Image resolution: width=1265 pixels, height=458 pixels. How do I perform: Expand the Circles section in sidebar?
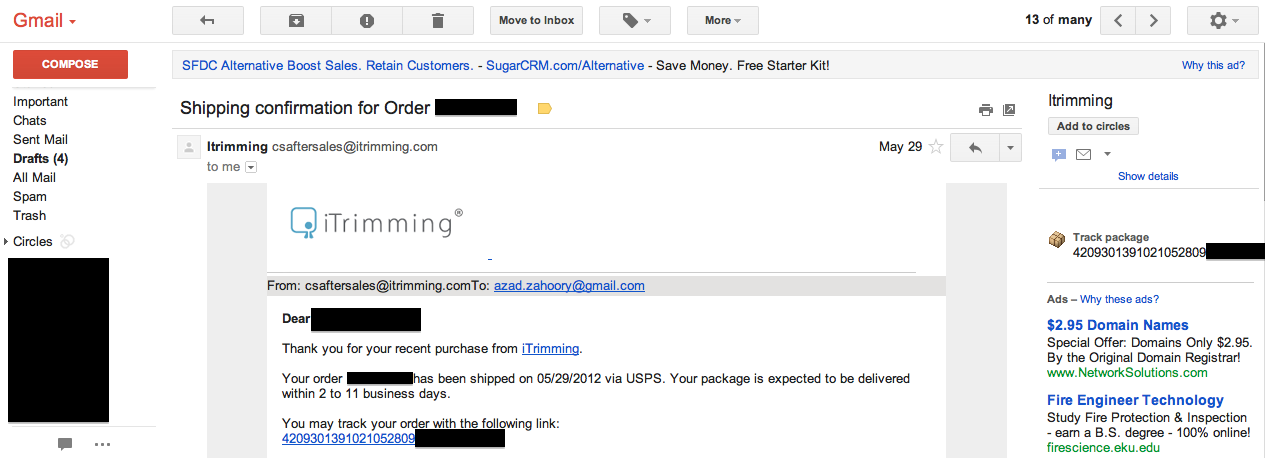[x=7, y=242]
